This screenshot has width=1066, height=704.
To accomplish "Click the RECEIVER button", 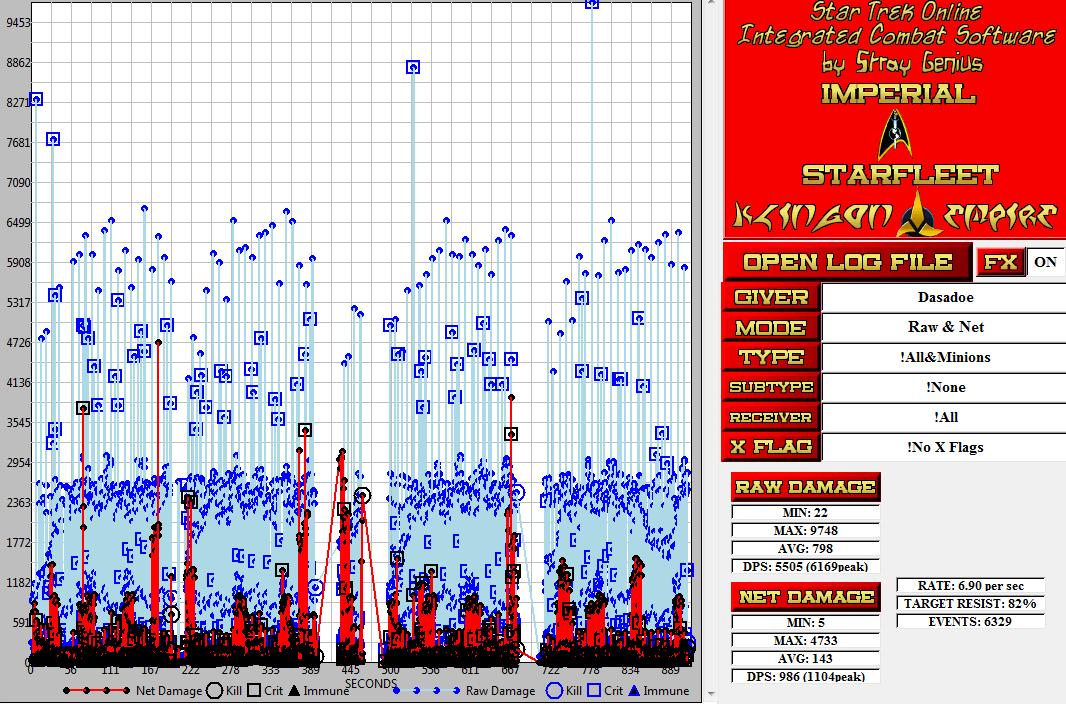I will 771,417.
